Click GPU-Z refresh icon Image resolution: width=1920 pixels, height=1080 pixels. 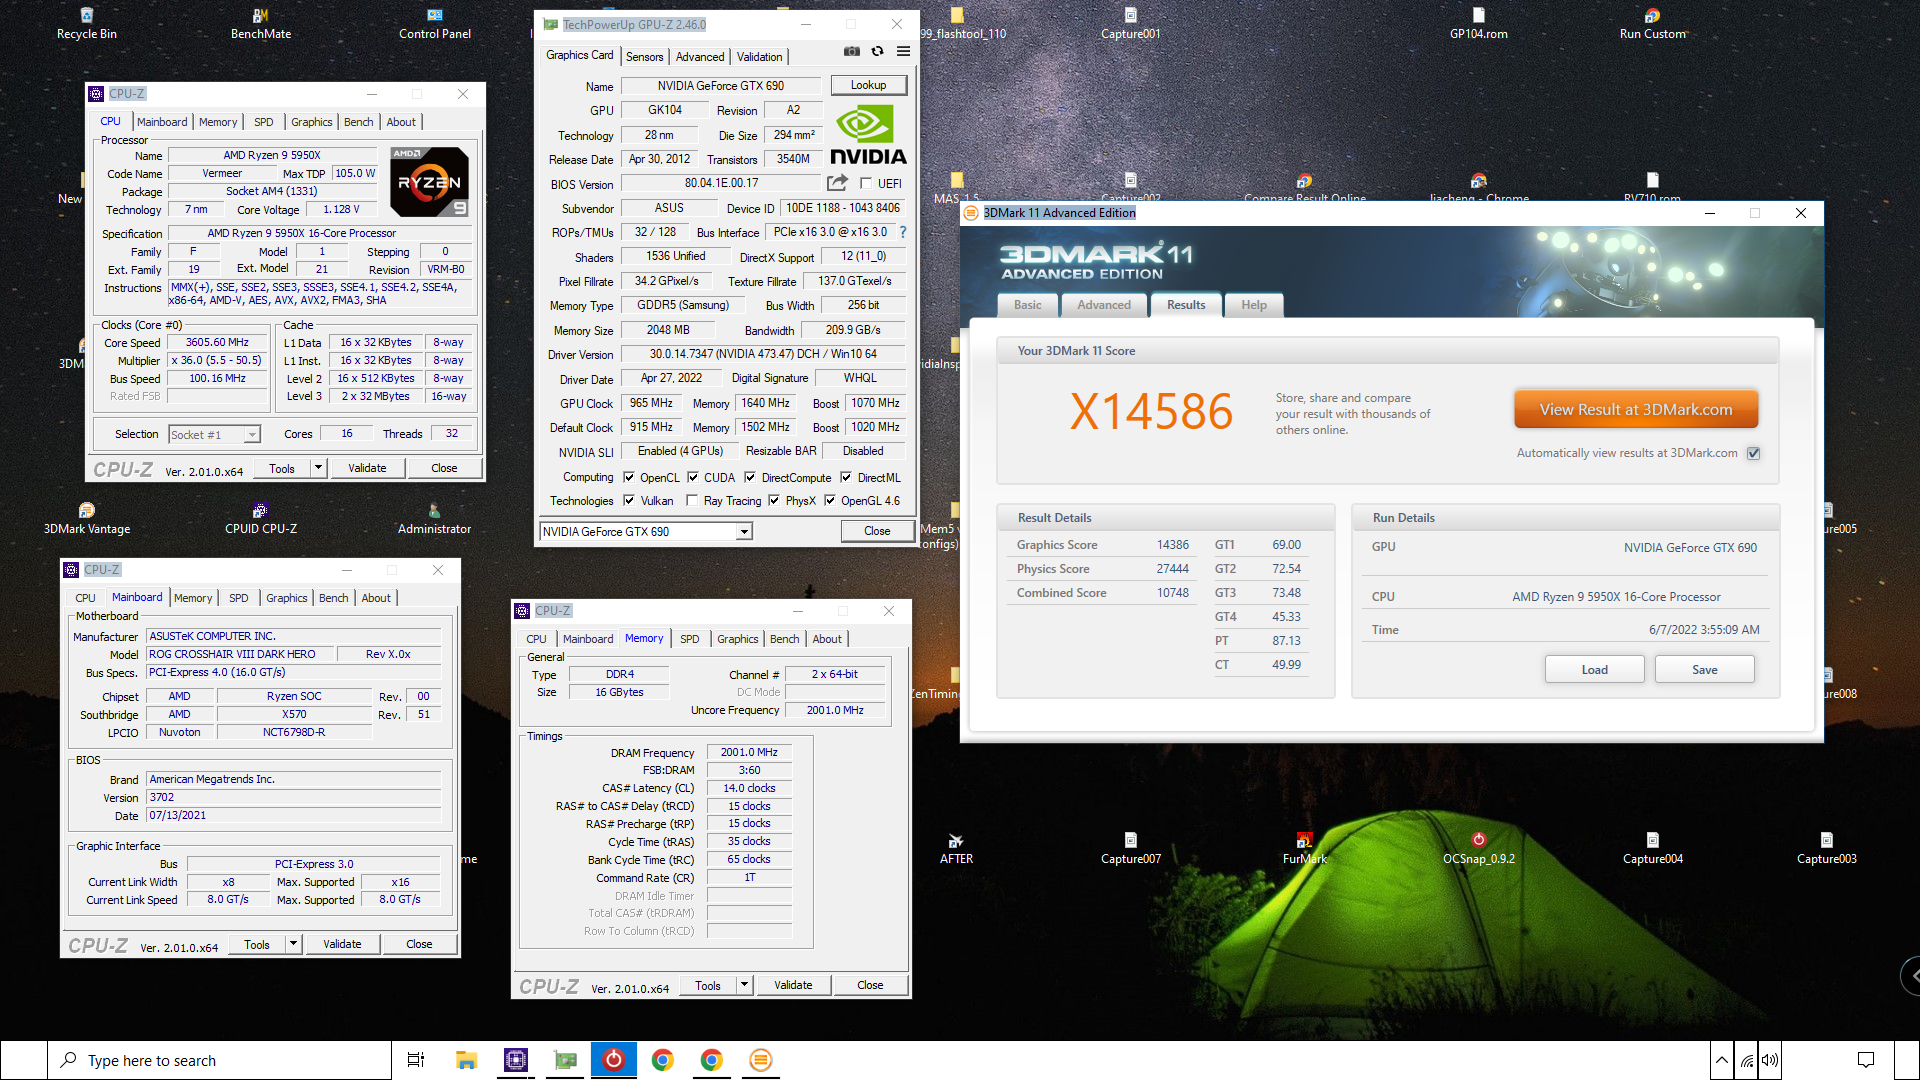(x=877, y=51)
